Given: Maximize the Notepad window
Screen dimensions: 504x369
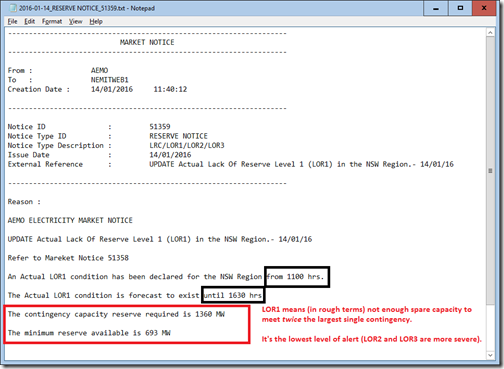Looking at the screenshot, I should (x=460, y=8).
